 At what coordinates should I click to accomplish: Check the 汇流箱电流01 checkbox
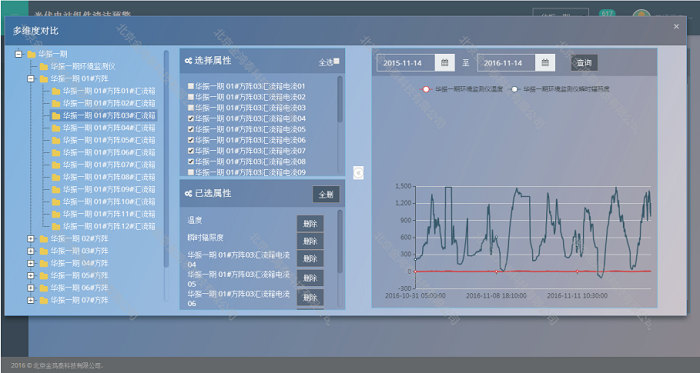pos(191,86)
